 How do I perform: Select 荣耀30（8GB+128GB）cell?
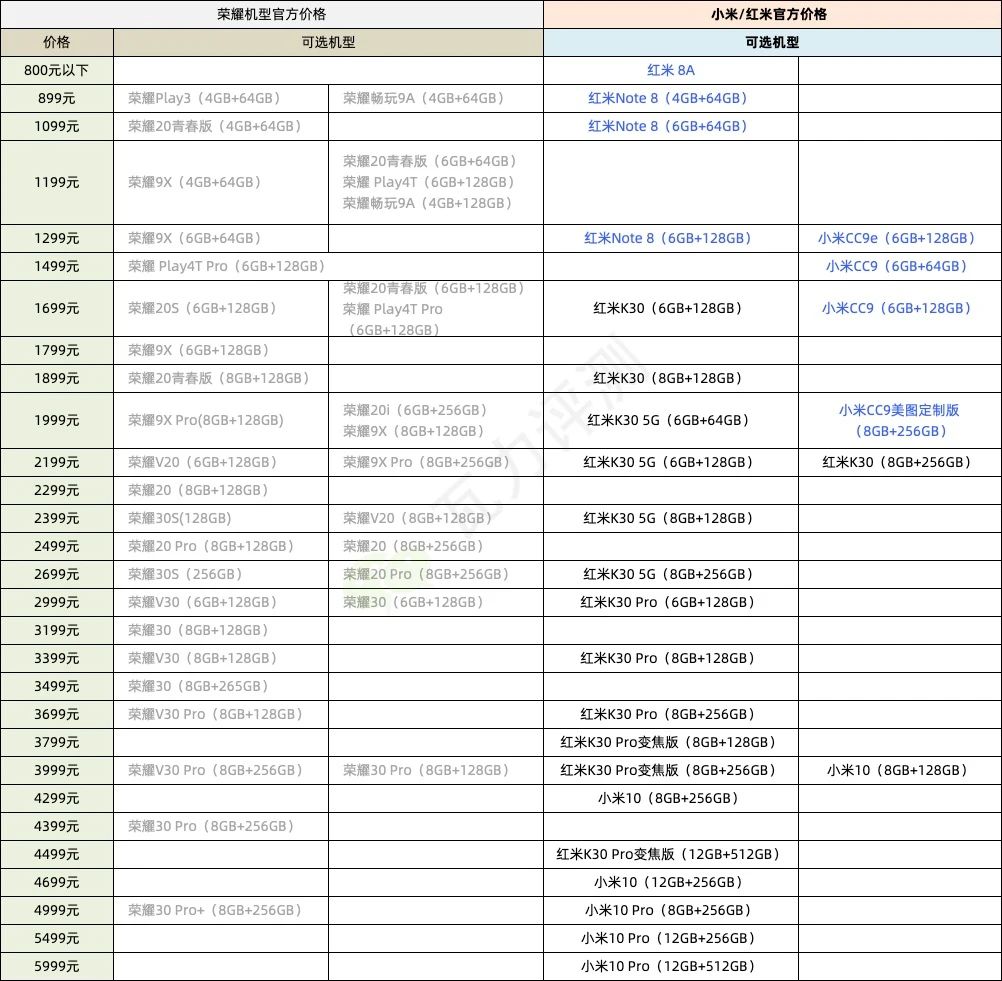coord(221,630)
